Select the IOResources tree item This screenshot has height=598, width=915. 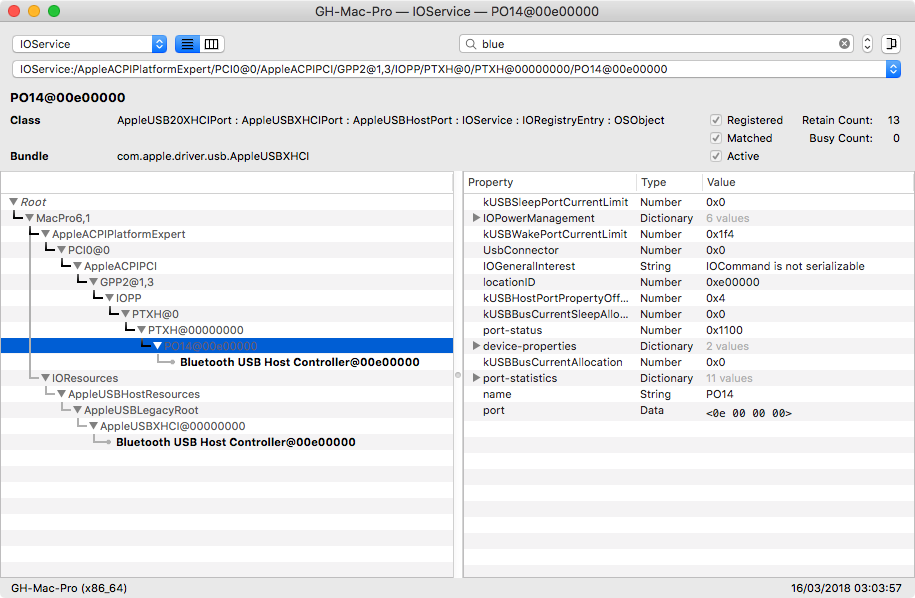pyautogui.click(x=85, y=378)
